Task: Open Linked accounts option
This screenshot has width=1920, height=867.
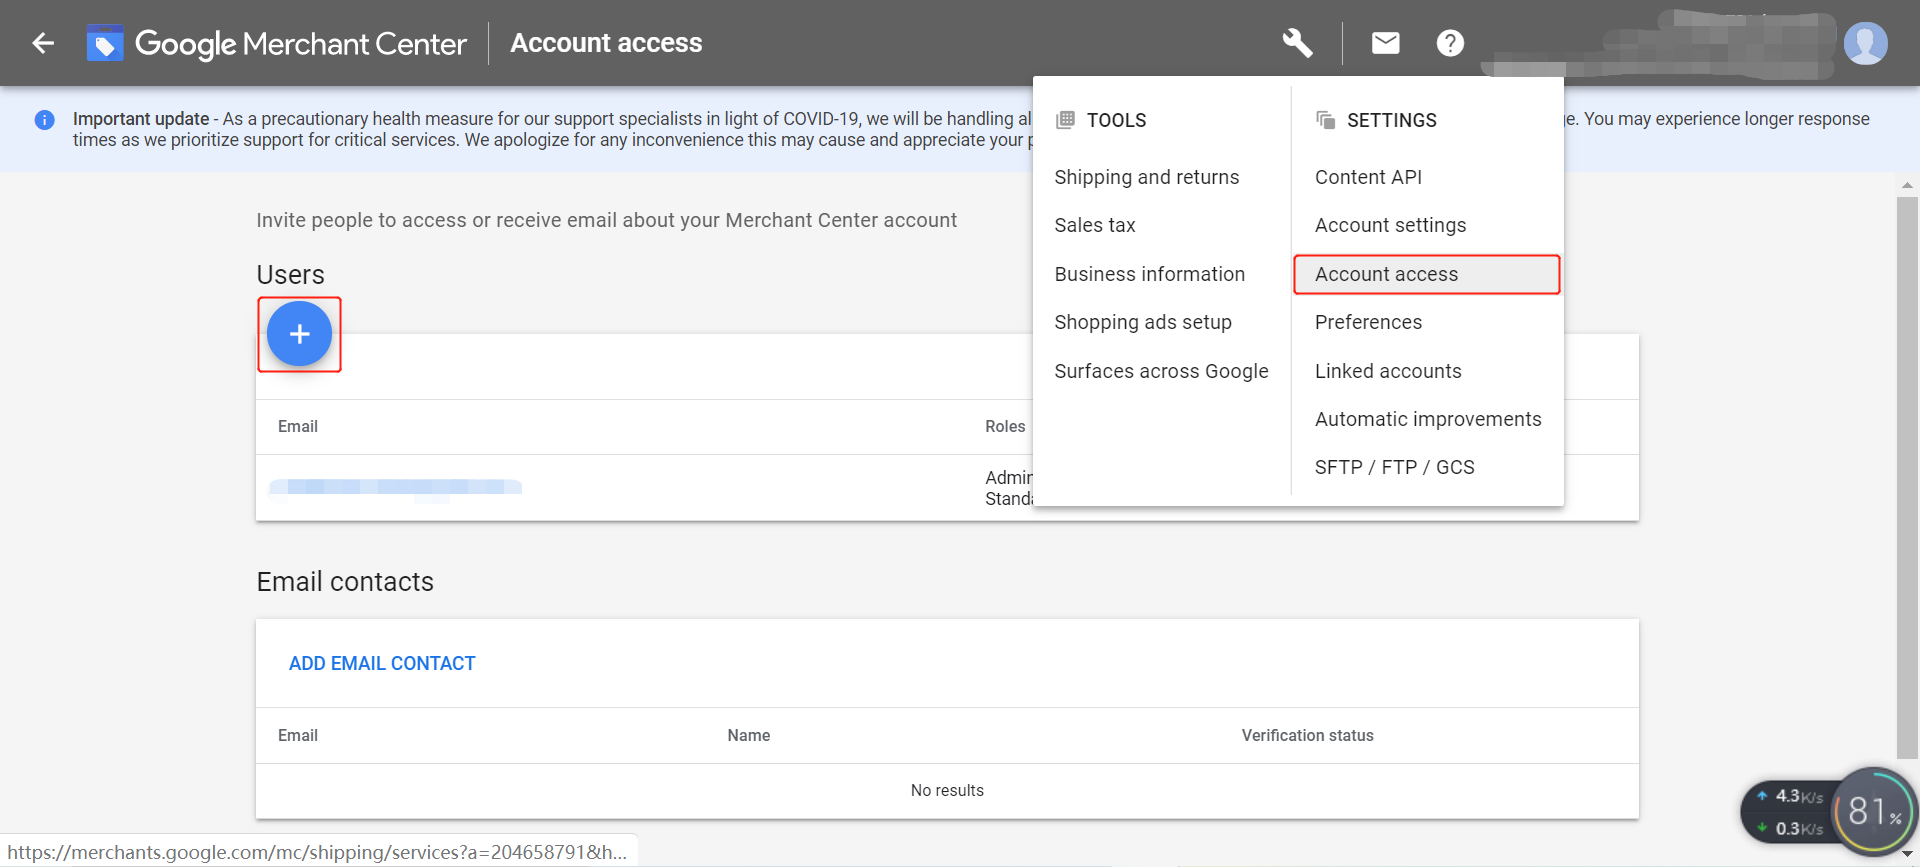Action: [x=1388, y=371]
